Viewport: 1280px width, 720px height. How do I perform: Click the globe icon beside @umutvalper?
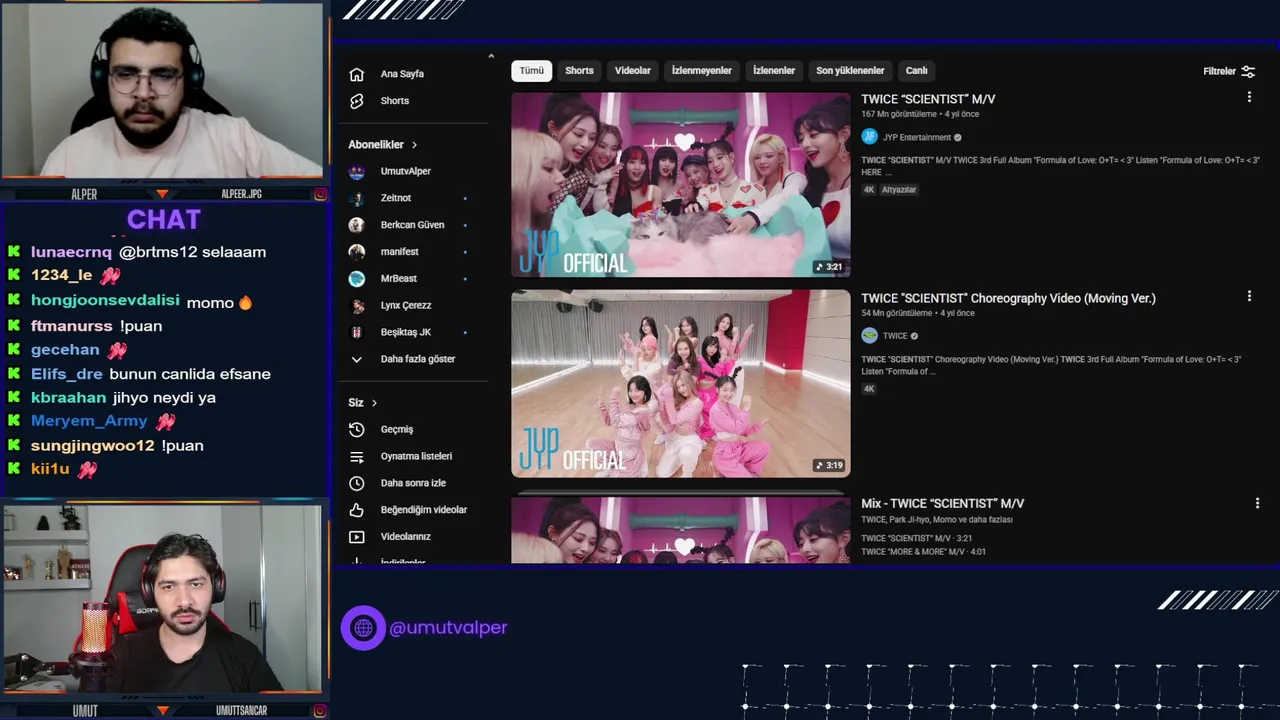pyautogui.click(x=363, y=628)
